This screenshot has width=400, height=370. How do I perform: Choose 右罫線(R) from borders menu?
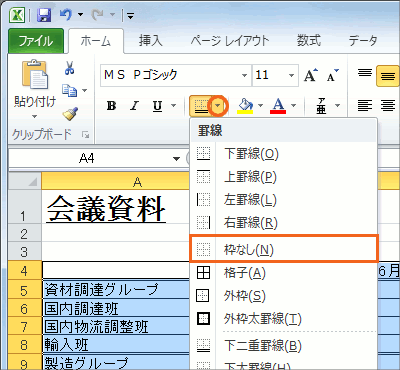pyautogui.click(x=283, y=222)
